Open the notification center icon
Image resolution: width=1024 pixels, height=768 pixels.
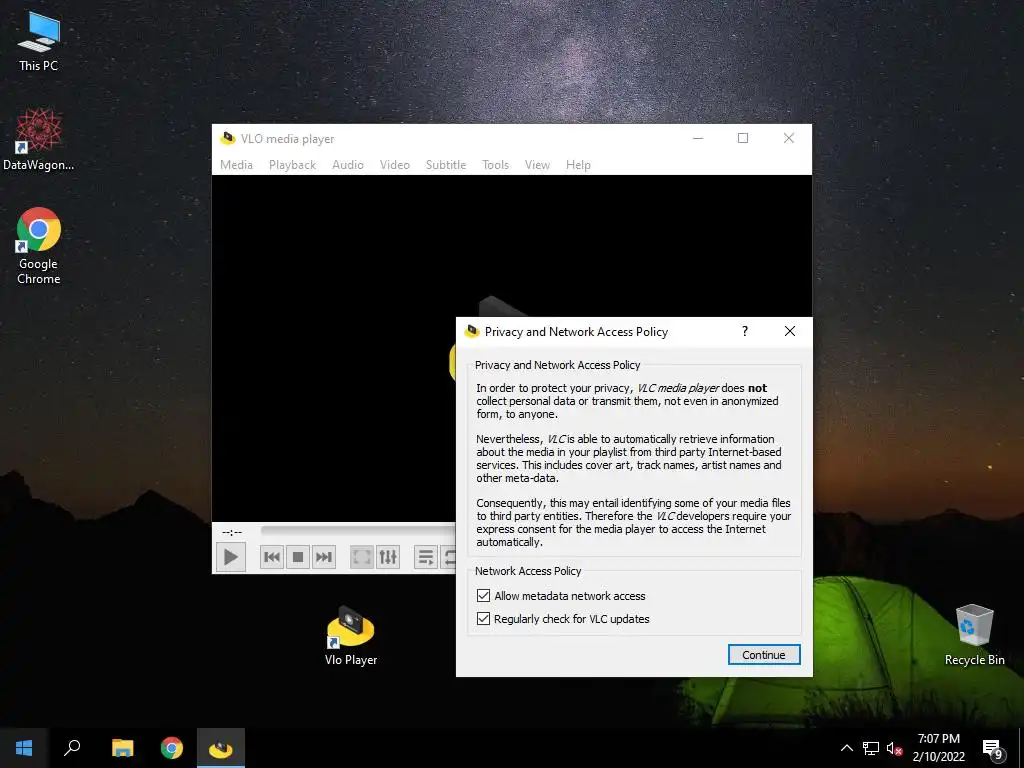click(x=993, y=748)
